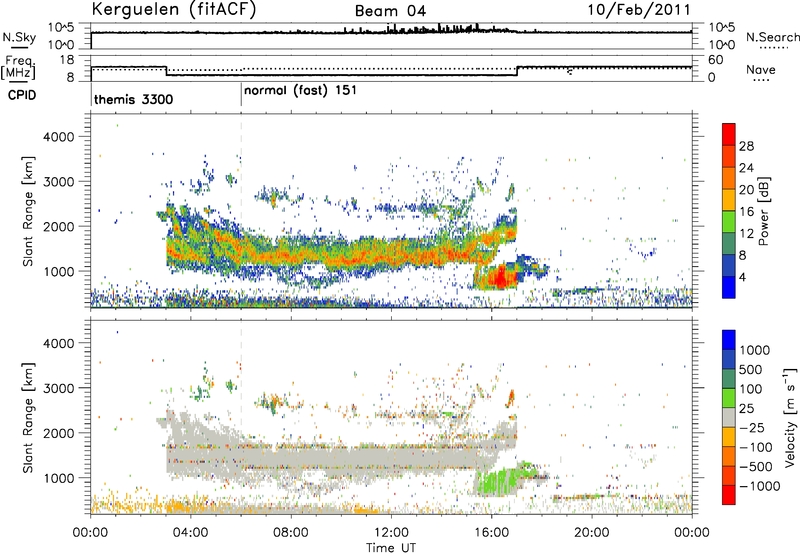Click the '28' power colorbar label
The image size is (800, 554).
click(x=746, y=146)
